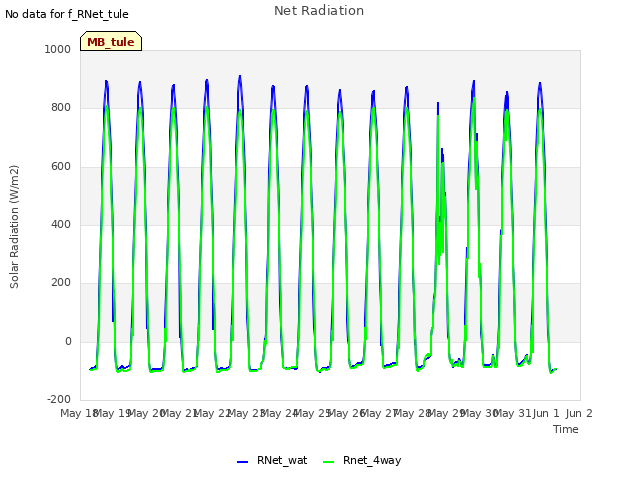This screenshot has height=480, width=640.
Task: Select the Net Radiation chart title
Action: (319, 11)
